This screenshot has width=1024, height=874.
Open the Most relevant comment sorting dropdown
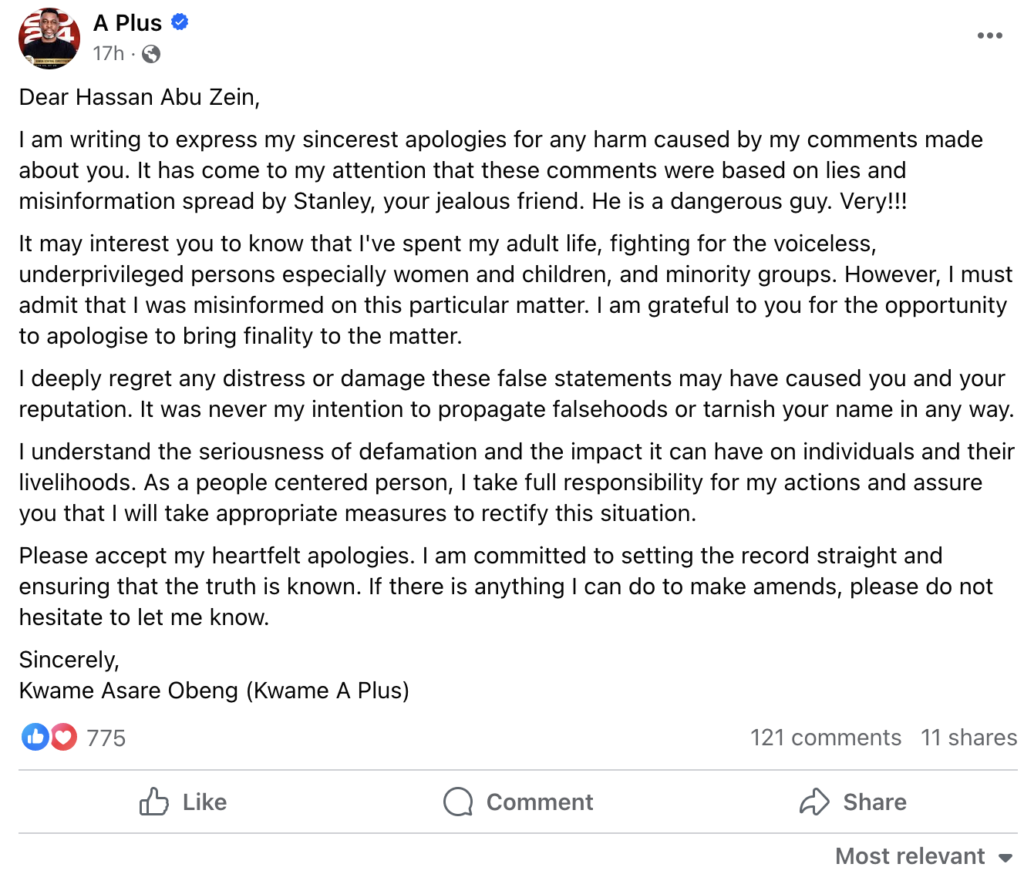910,856
